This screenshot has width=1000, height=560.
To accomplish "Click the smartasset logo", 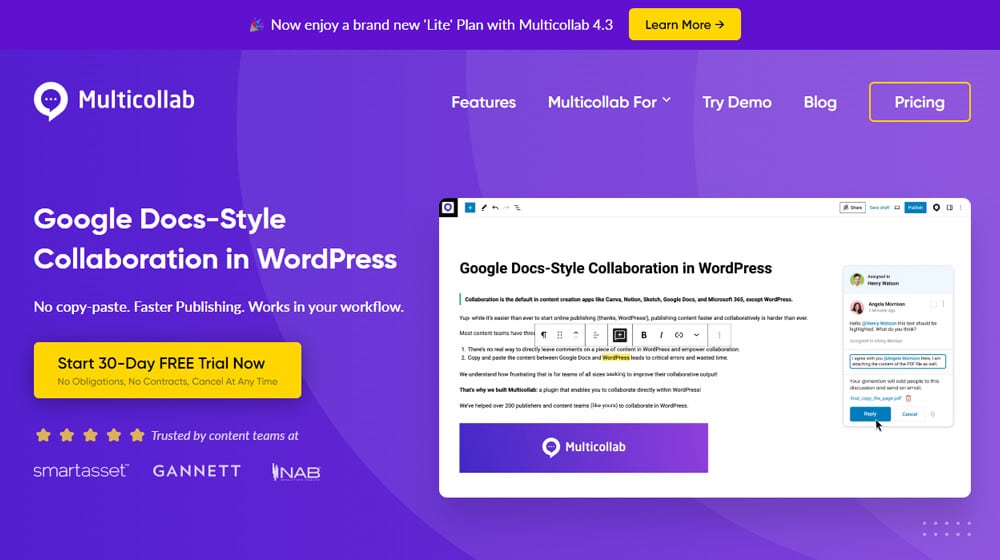I will tap(81, 471).
